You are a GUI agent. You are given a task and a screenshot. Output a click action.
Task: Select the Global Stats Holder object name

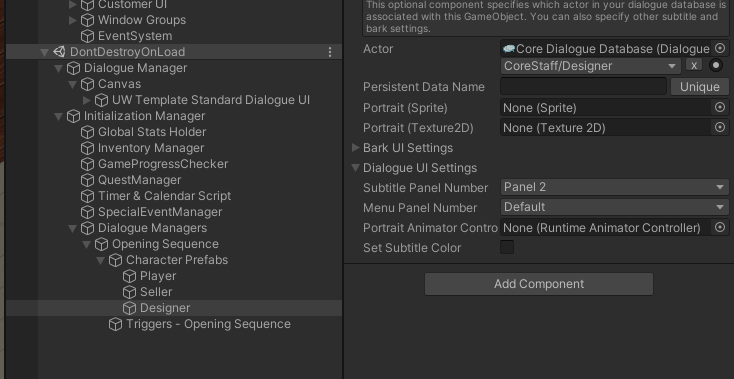pos(152,132)
